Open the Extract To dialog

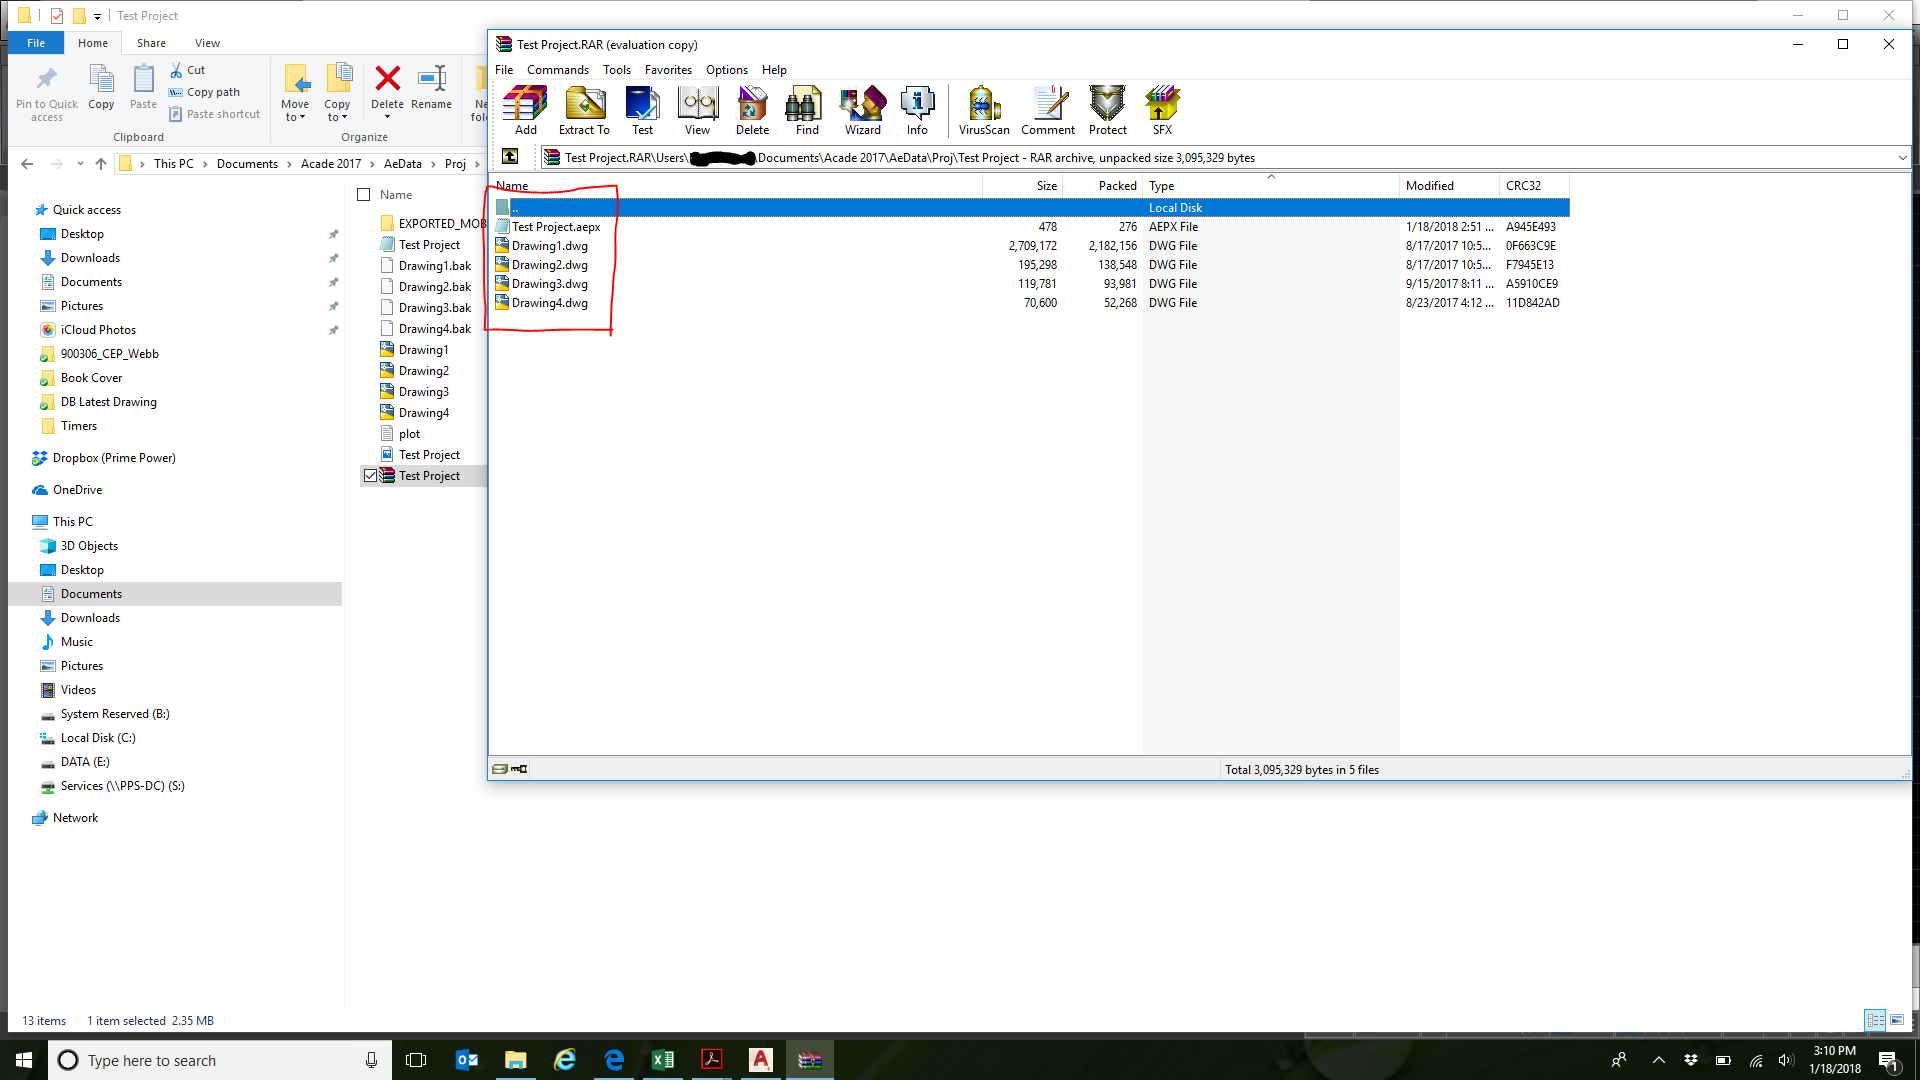point(584,110)
